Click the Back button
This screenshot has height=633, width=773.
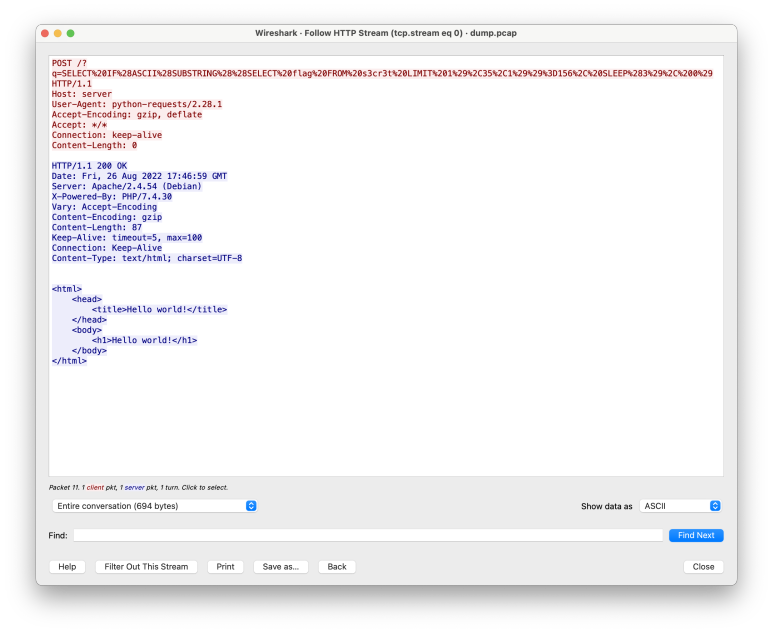click(337, 566)
